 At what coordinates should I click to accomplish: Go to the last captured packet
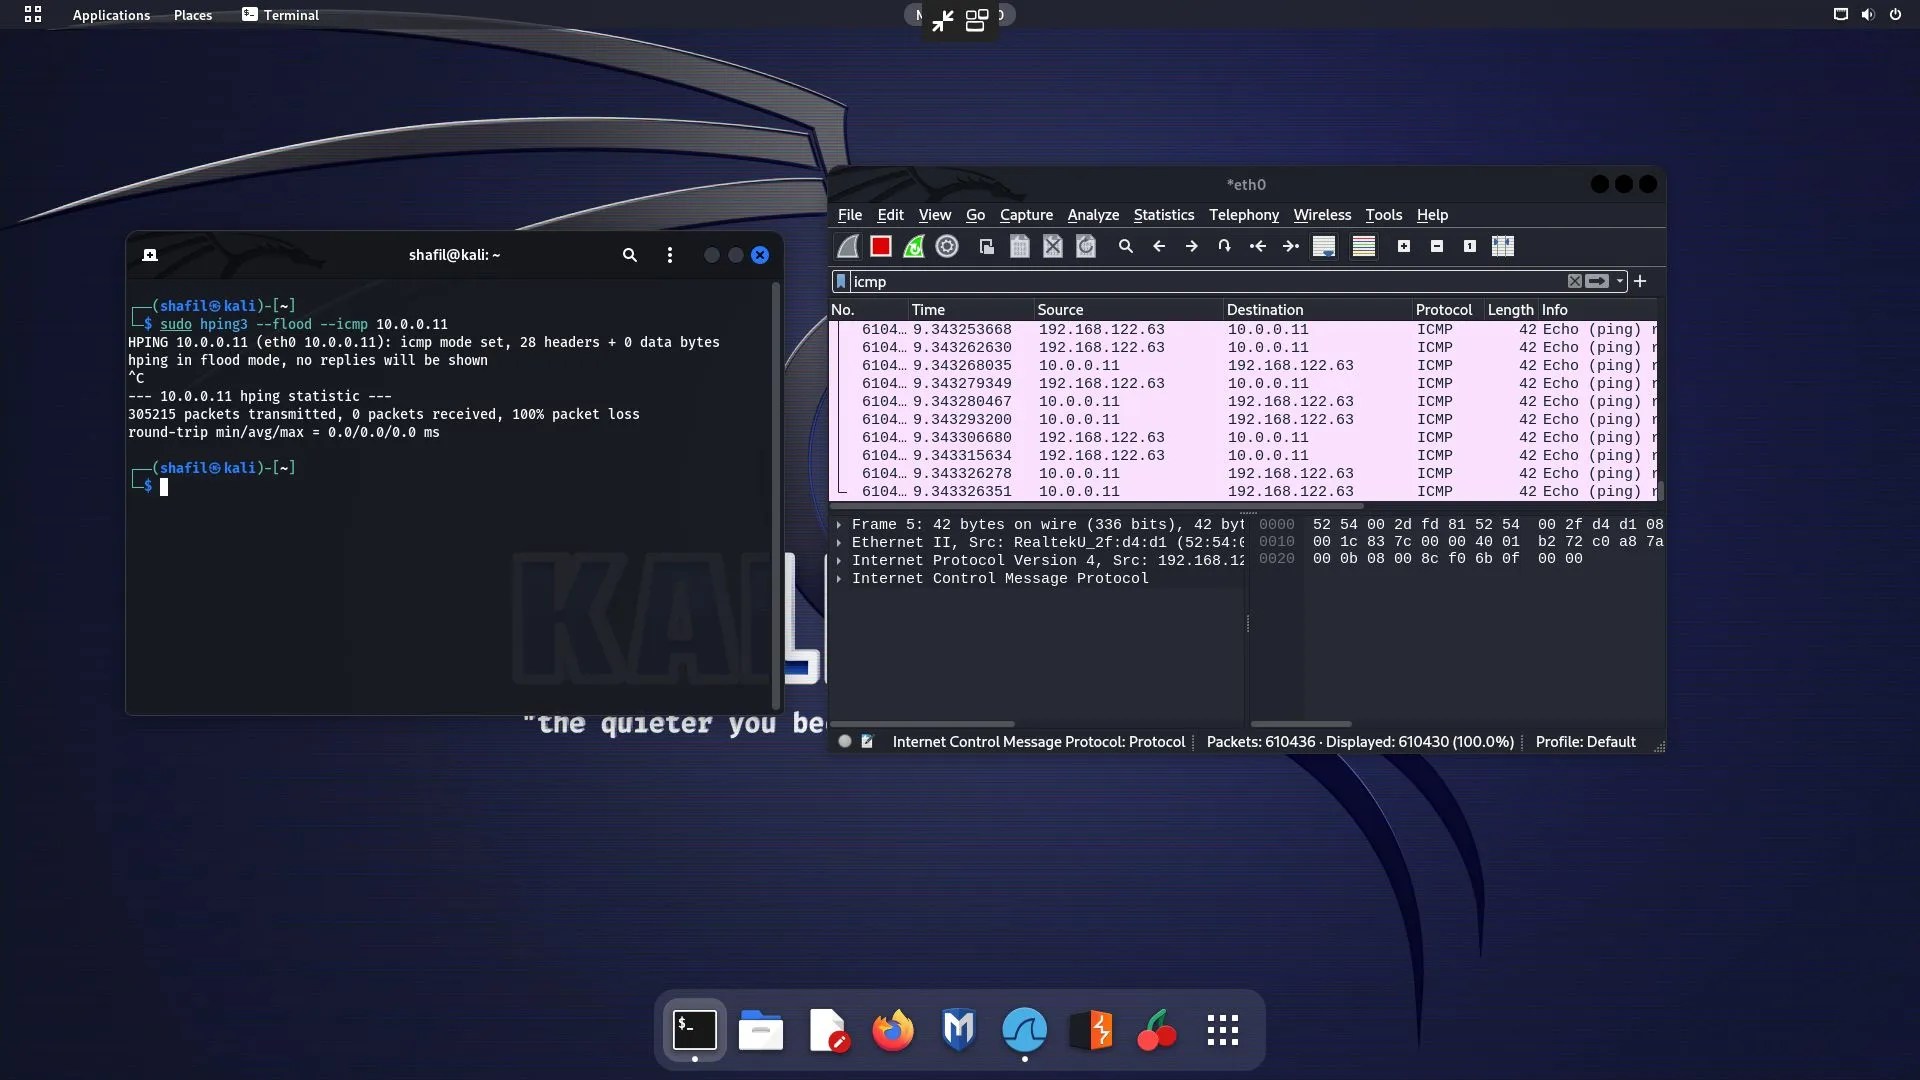(1290, 246)
